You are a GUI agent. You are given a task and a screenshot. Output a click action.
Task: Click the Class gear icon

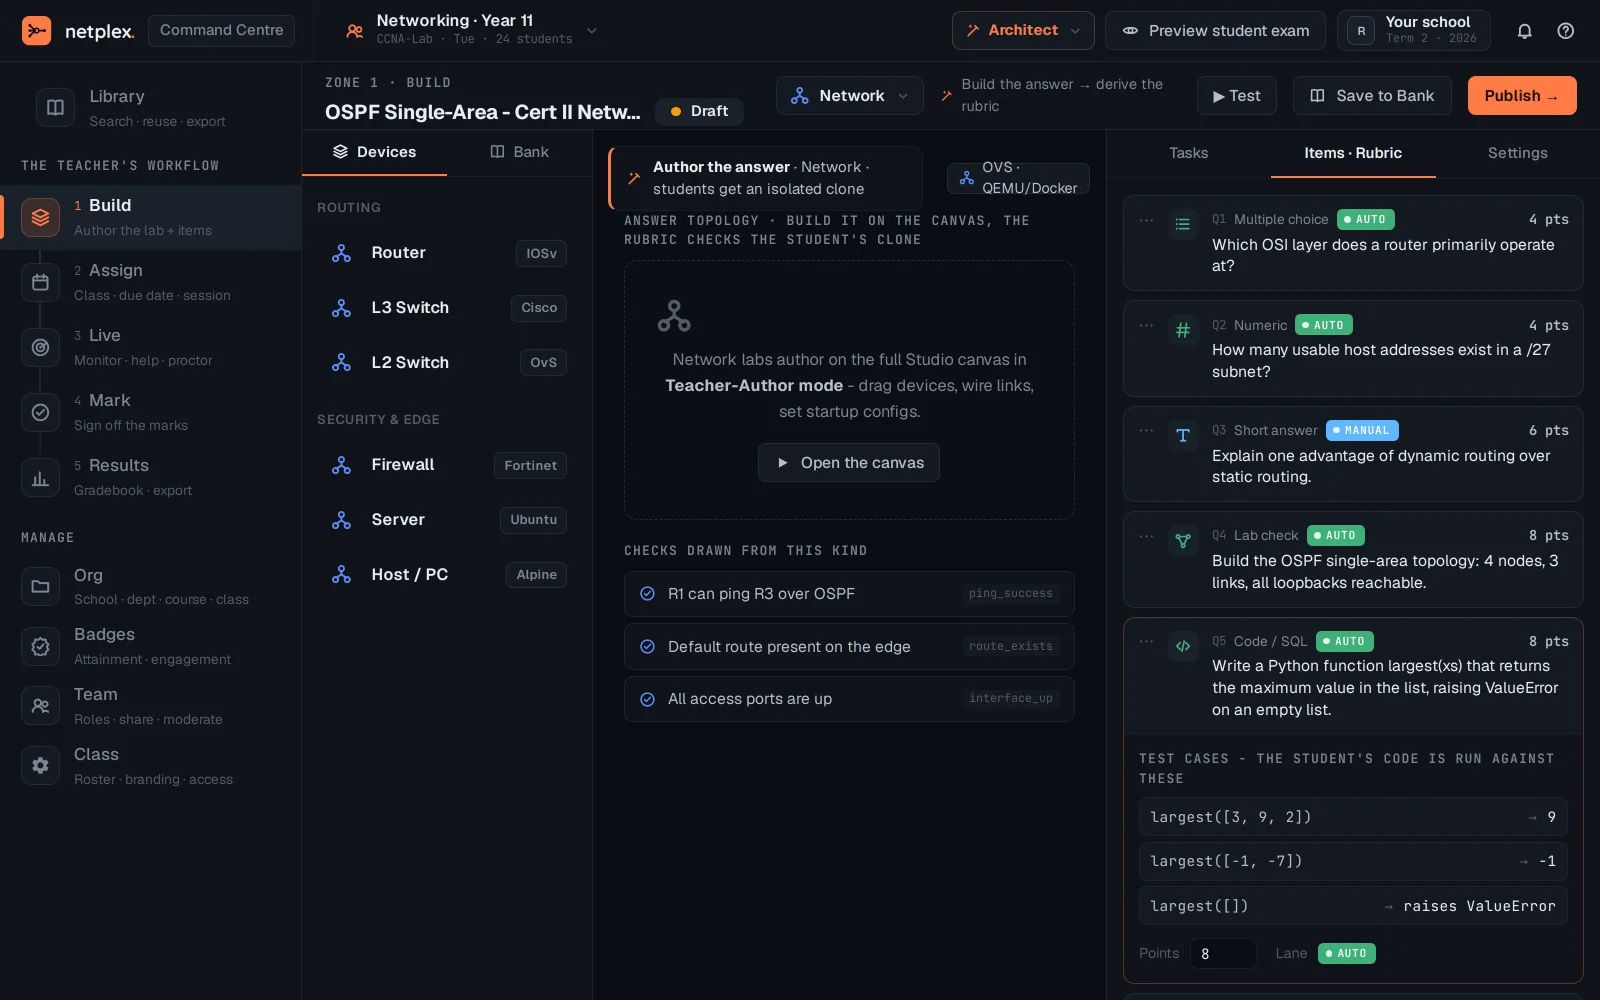pyautogui.click(x=40, y=766)
